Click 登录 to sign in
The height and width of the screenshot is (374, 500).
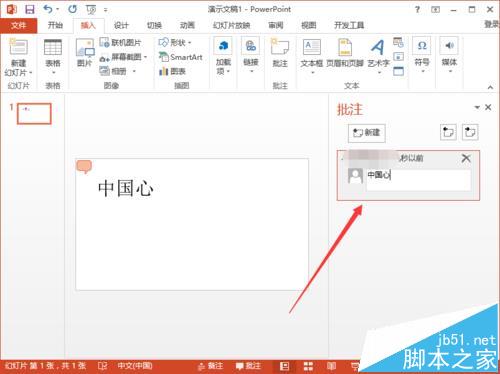[492, 24]
